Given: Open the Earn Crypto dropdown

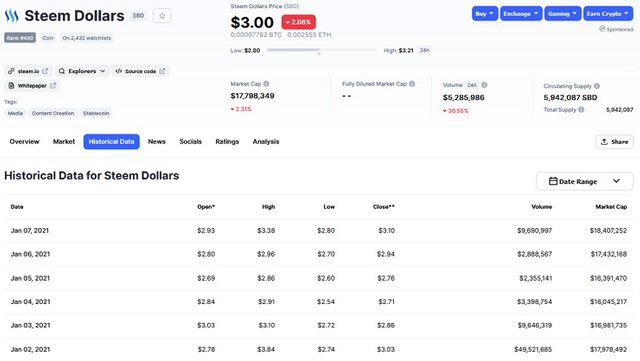Looking at the screenshot, I should tap(608, 14).
